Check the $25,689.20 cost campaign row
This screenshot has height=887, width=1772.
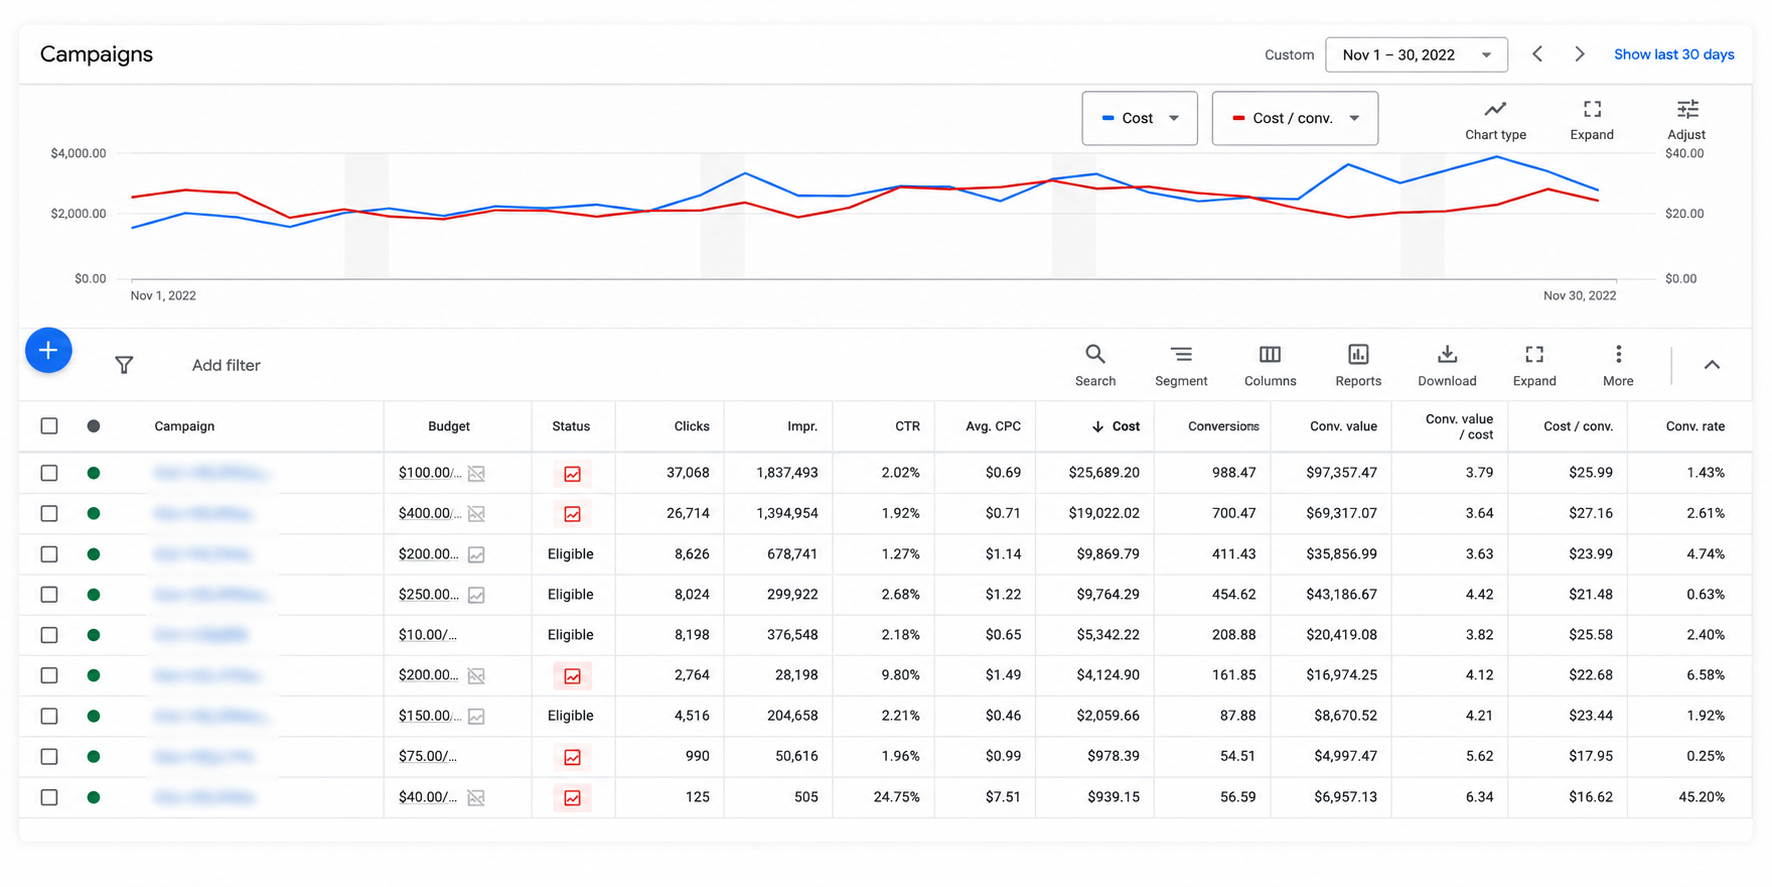[x=49, y=473]
